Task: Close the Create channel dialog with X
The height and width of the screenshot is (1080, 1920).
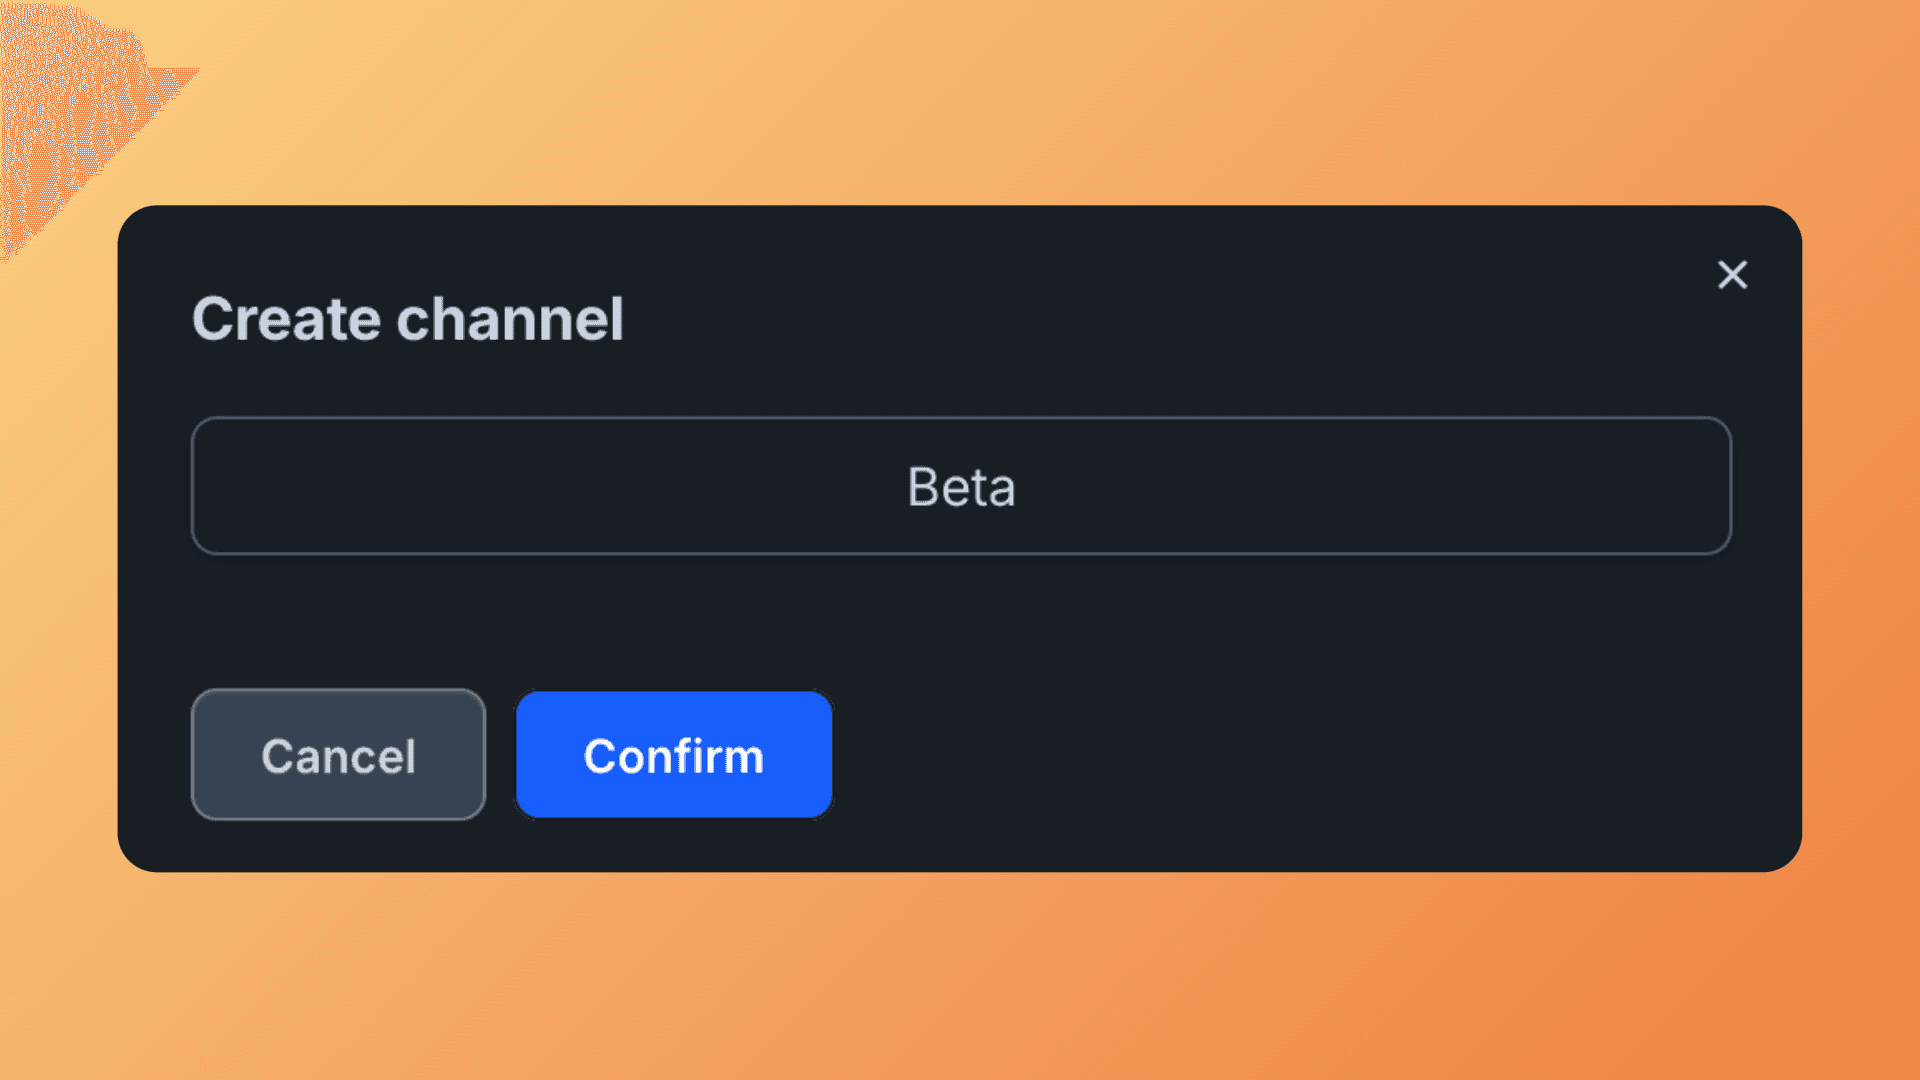Action: click(1732, 275)
